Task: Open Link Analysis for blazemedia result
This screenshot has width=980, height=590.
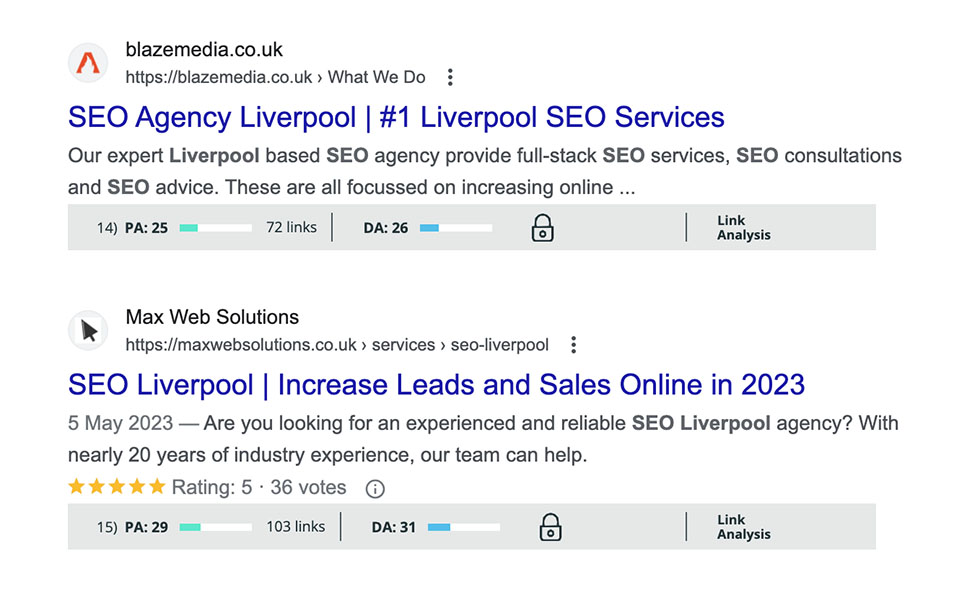Action: [744, 228]
